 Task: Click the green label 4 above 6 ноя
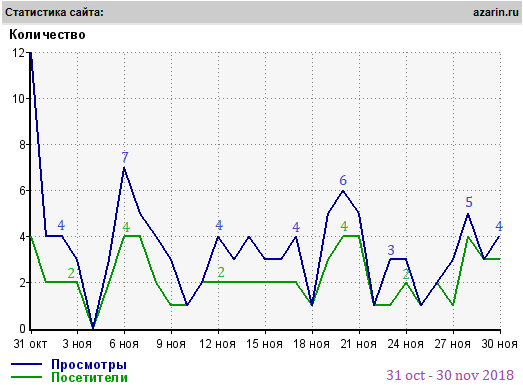126,227
